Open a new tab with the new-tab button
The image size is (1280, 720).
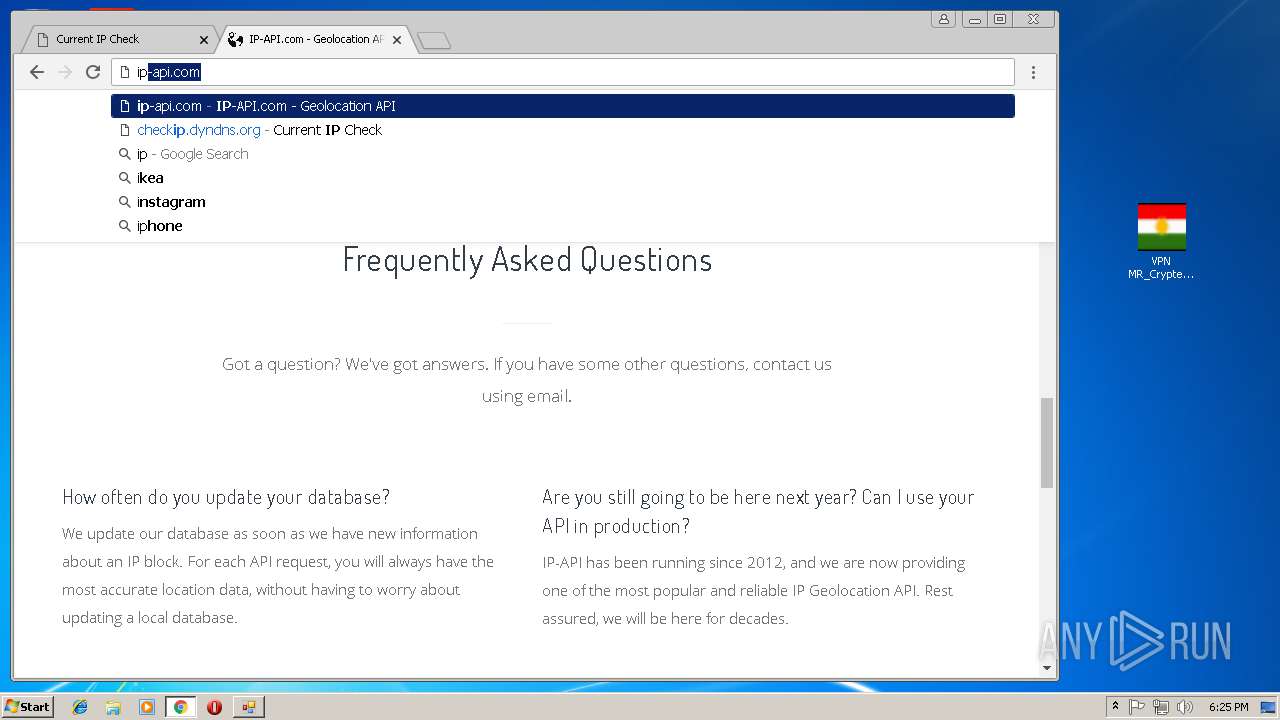[x=434, y=40]
